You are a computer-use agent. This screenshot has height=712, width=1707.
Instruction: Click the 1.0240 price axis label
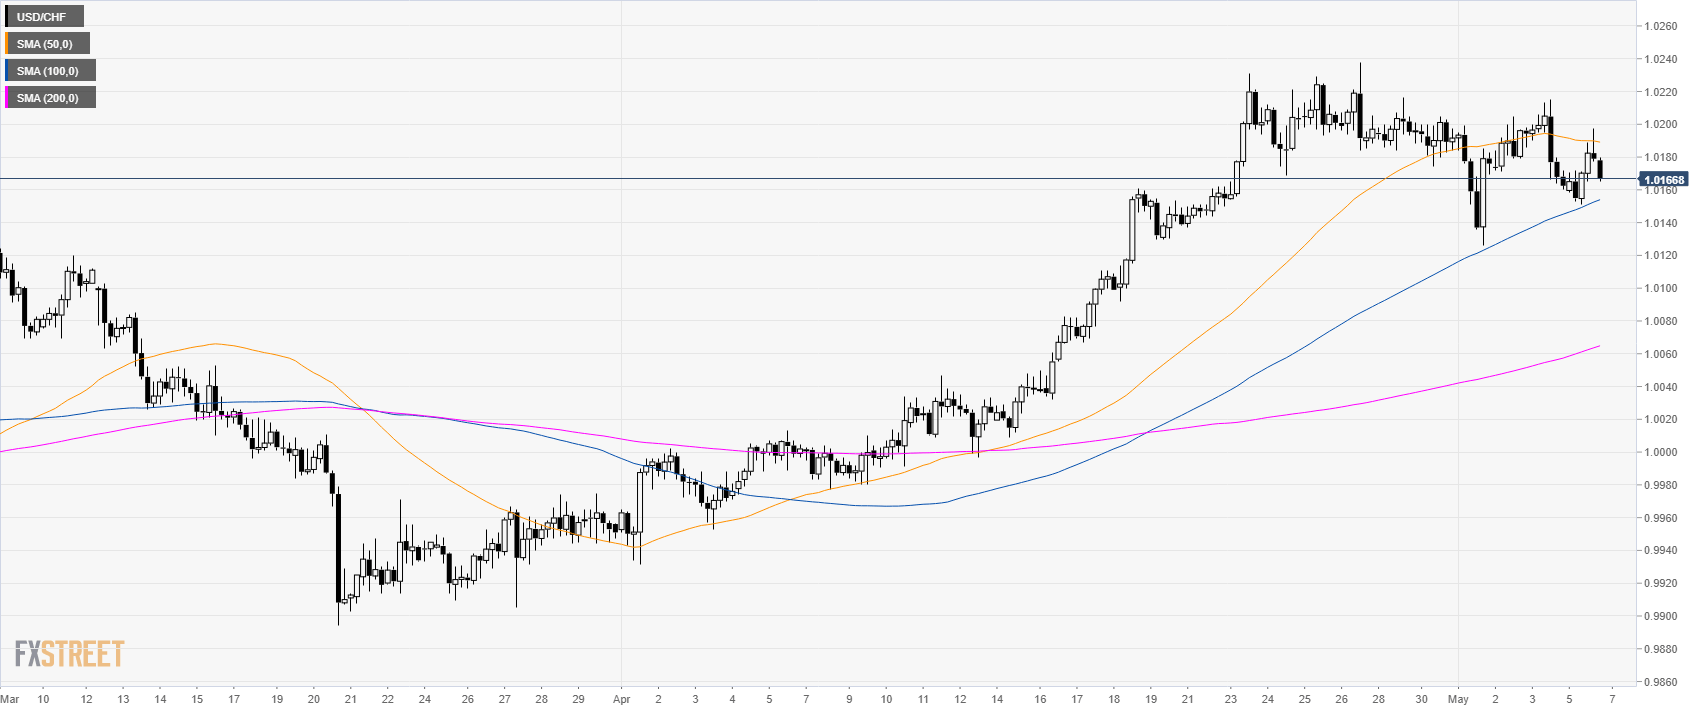coord(1660,60)
